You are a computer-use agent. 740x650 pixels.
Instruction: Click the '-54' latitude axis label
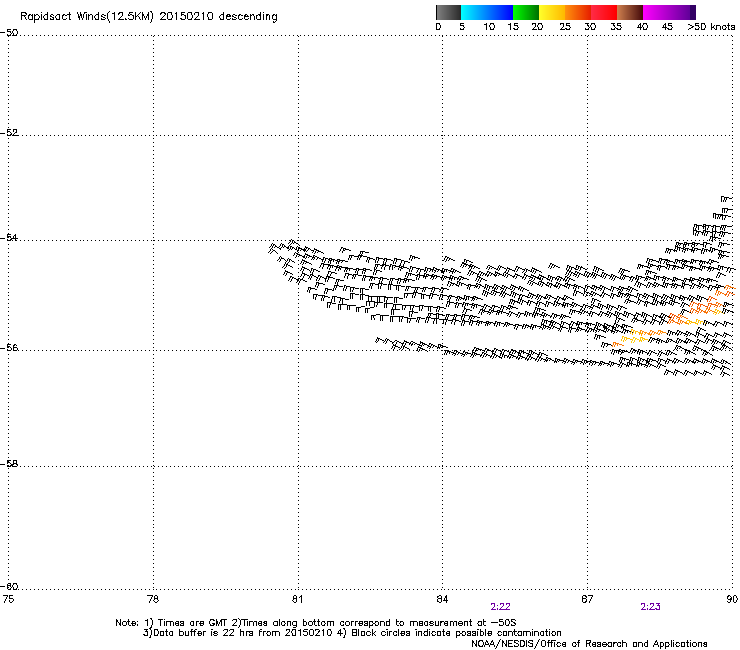tap(9, 237)
